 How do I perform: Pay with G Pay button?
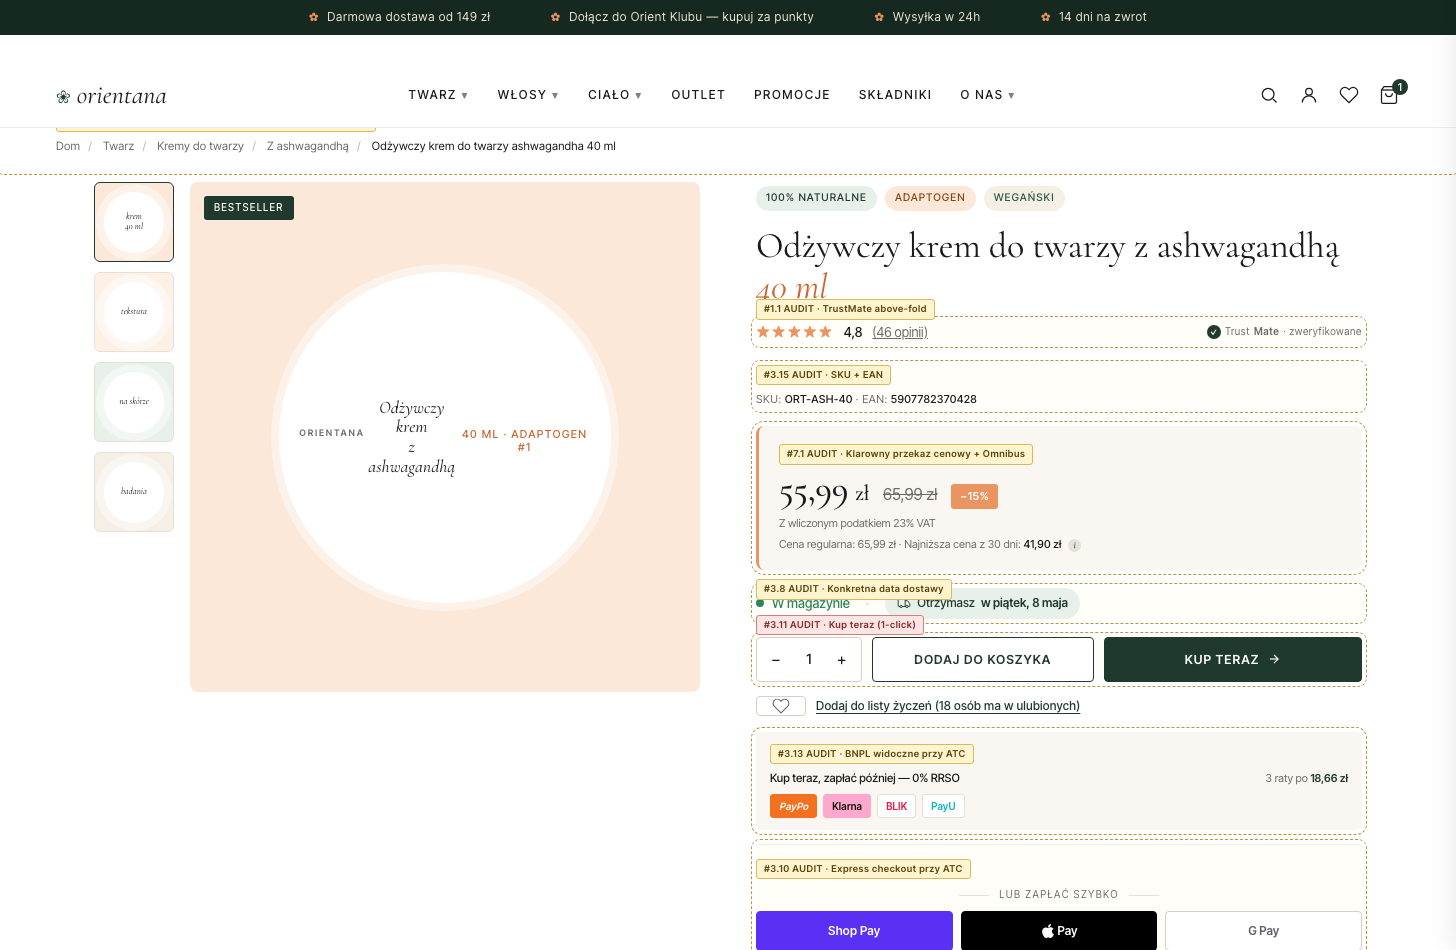(x=1263, y=931)
